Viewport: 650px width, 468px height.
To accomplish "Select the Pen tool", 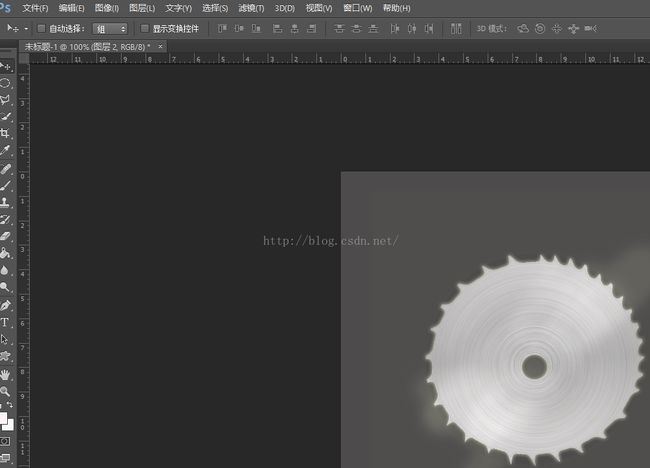I will (6, 305).
